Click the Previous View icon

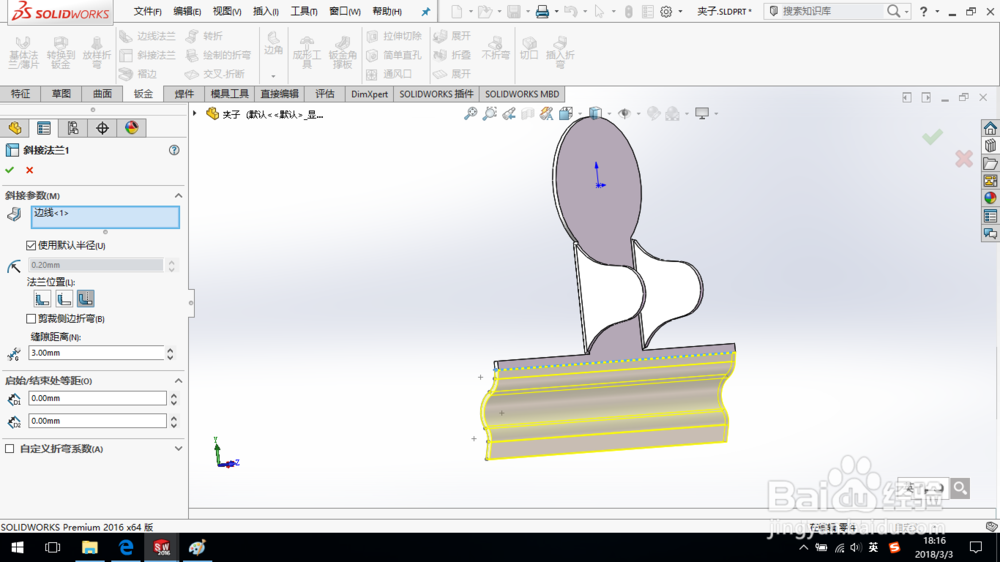click(x=508, y=114)
